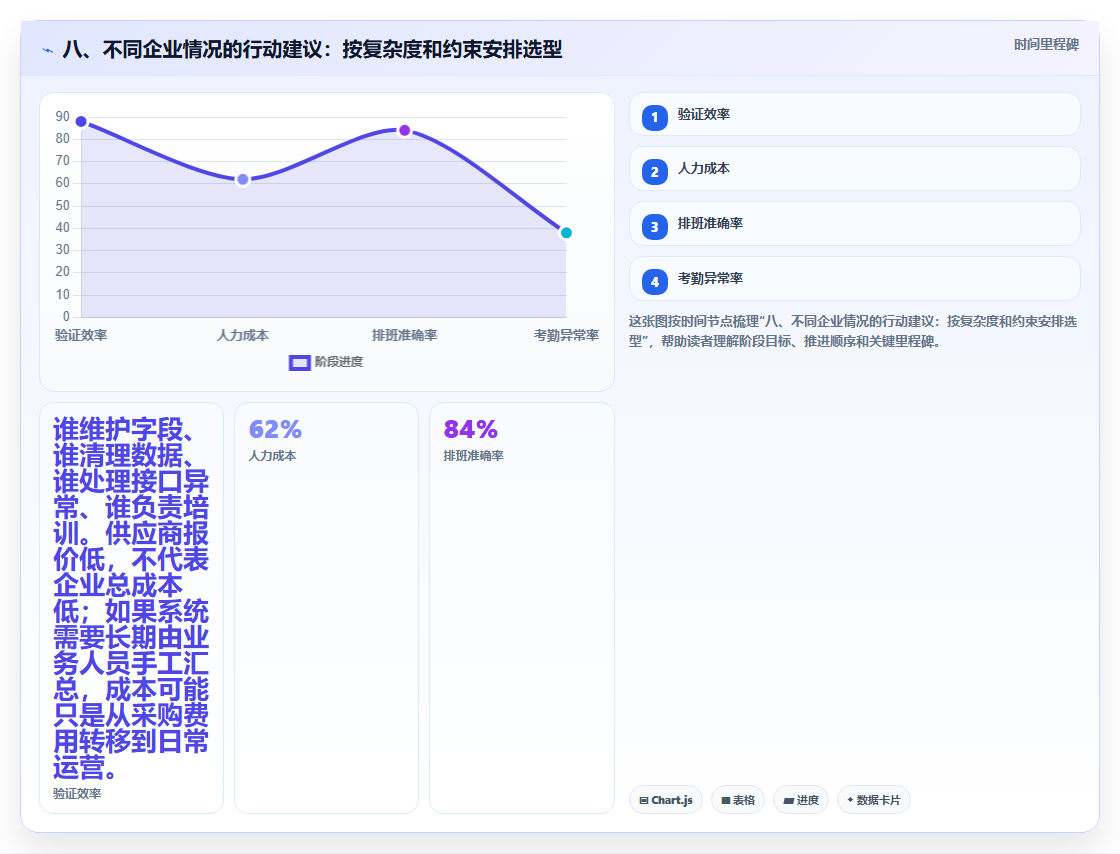
Task: Click the 验证效率 caption in the left card
Action: [x=77, y=793]
